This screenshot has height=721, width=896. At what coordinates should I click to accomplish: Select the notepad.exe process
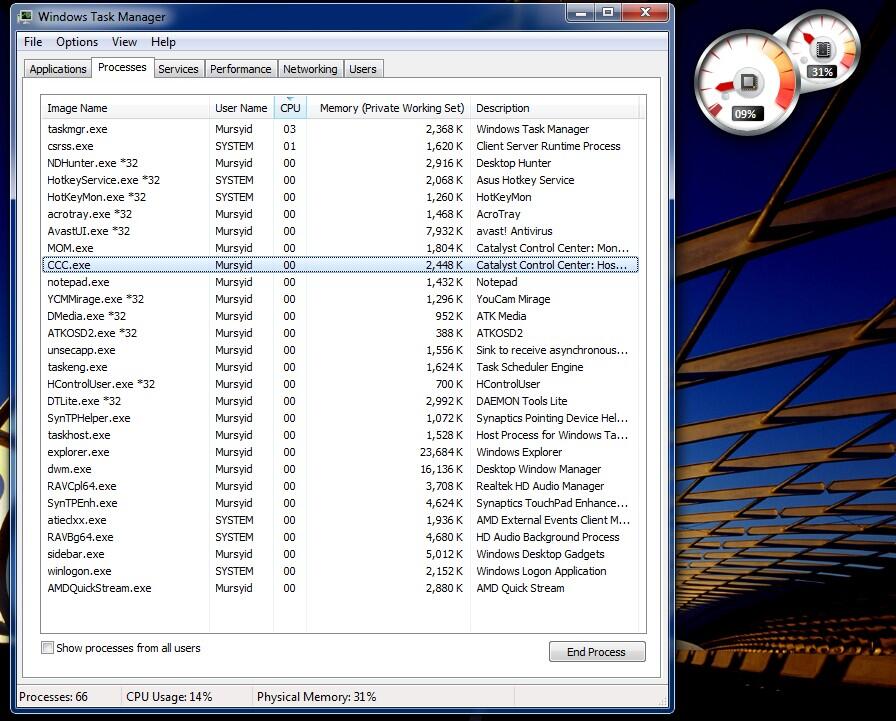tap(341, 282)
